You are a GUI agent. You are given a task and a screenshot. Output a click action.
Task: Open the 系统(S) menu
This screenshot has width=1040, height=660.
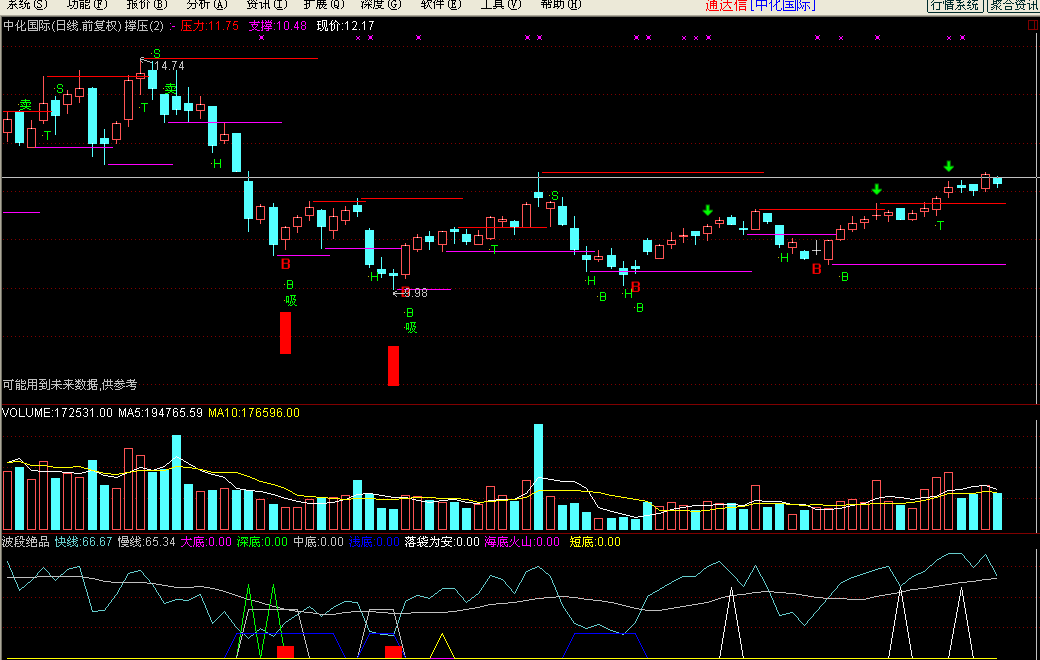pos(27,5)
